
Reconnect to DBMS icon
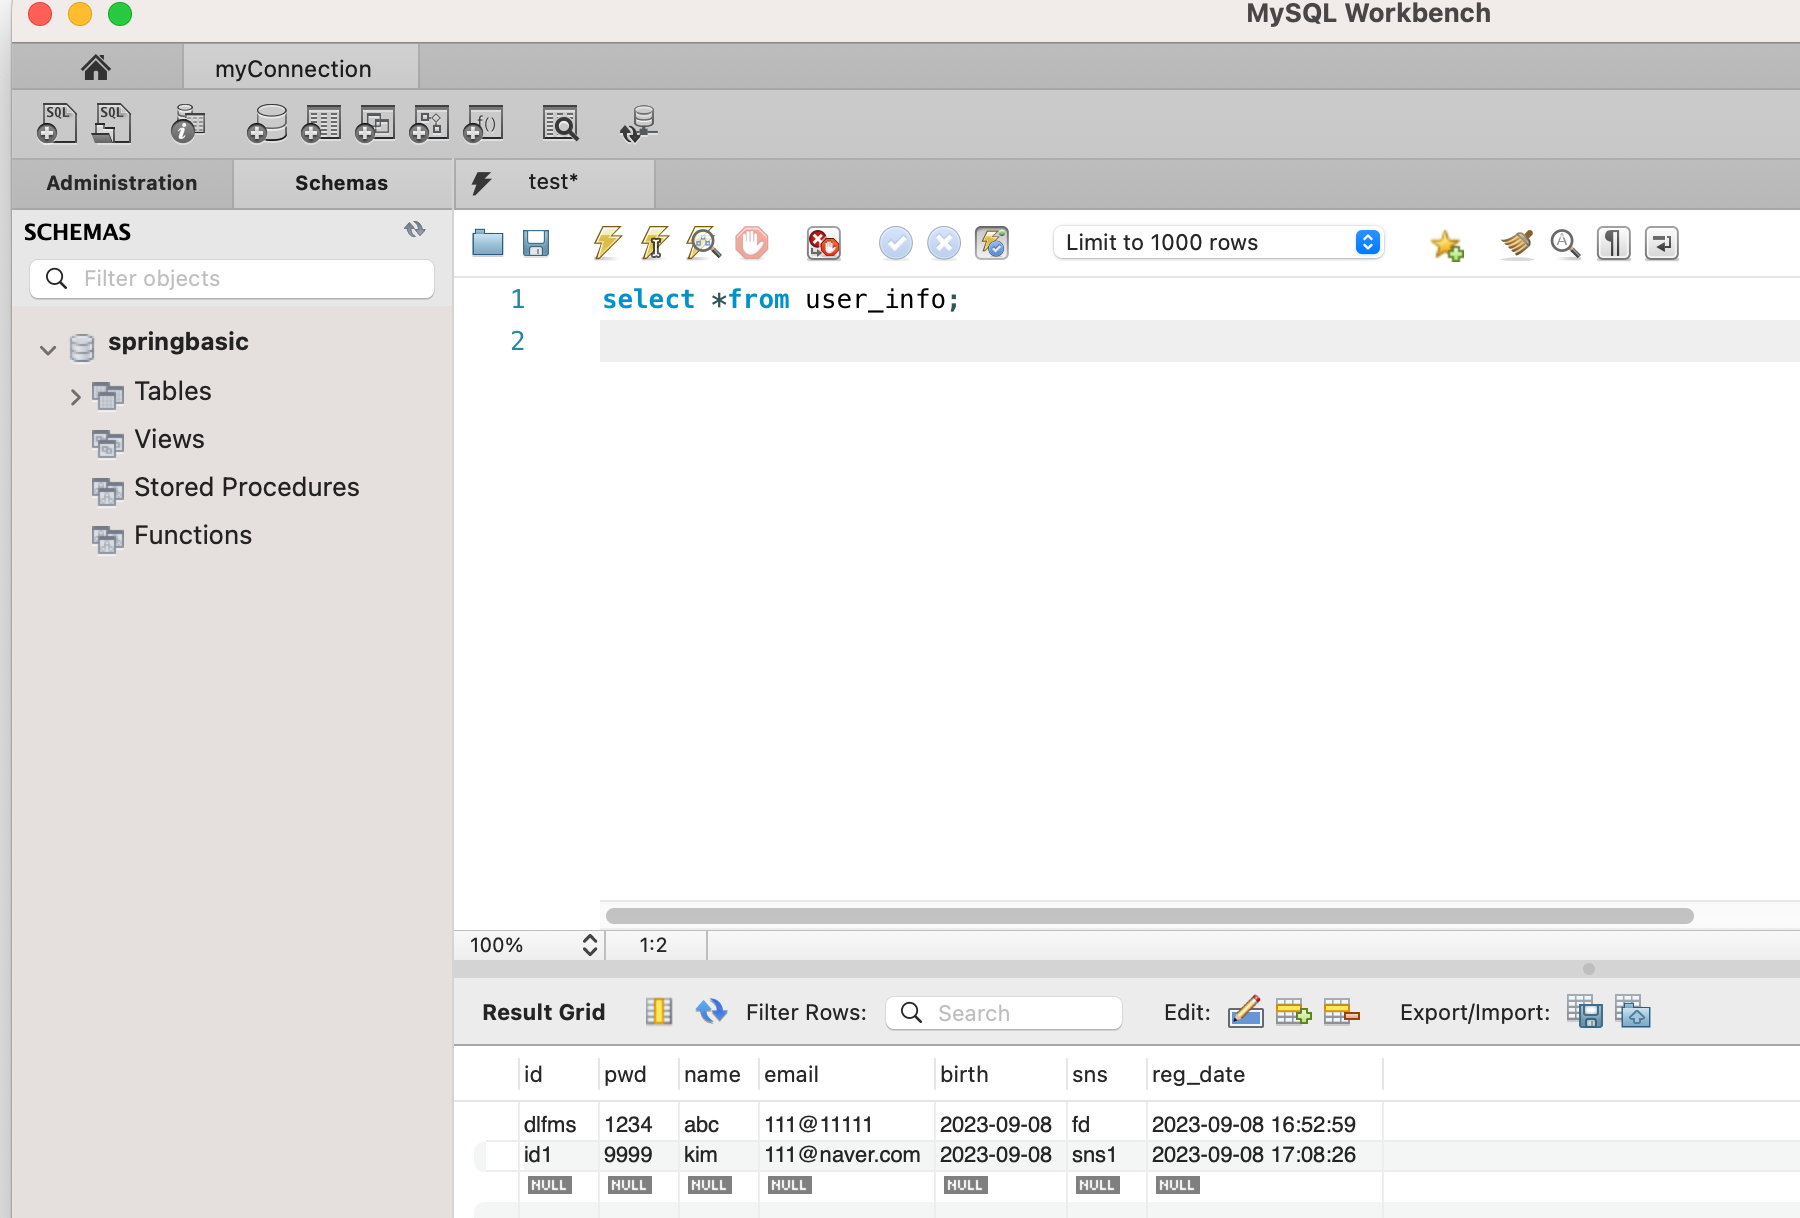point(638,123)
